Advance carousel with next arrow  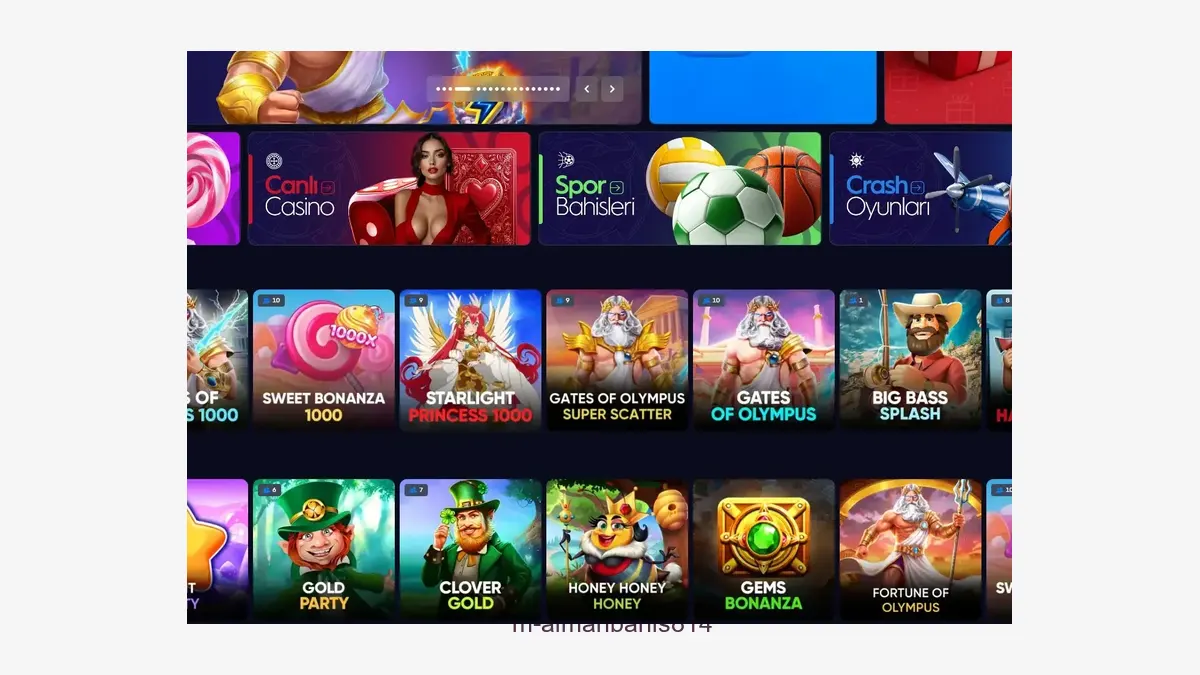pos(612,89)
